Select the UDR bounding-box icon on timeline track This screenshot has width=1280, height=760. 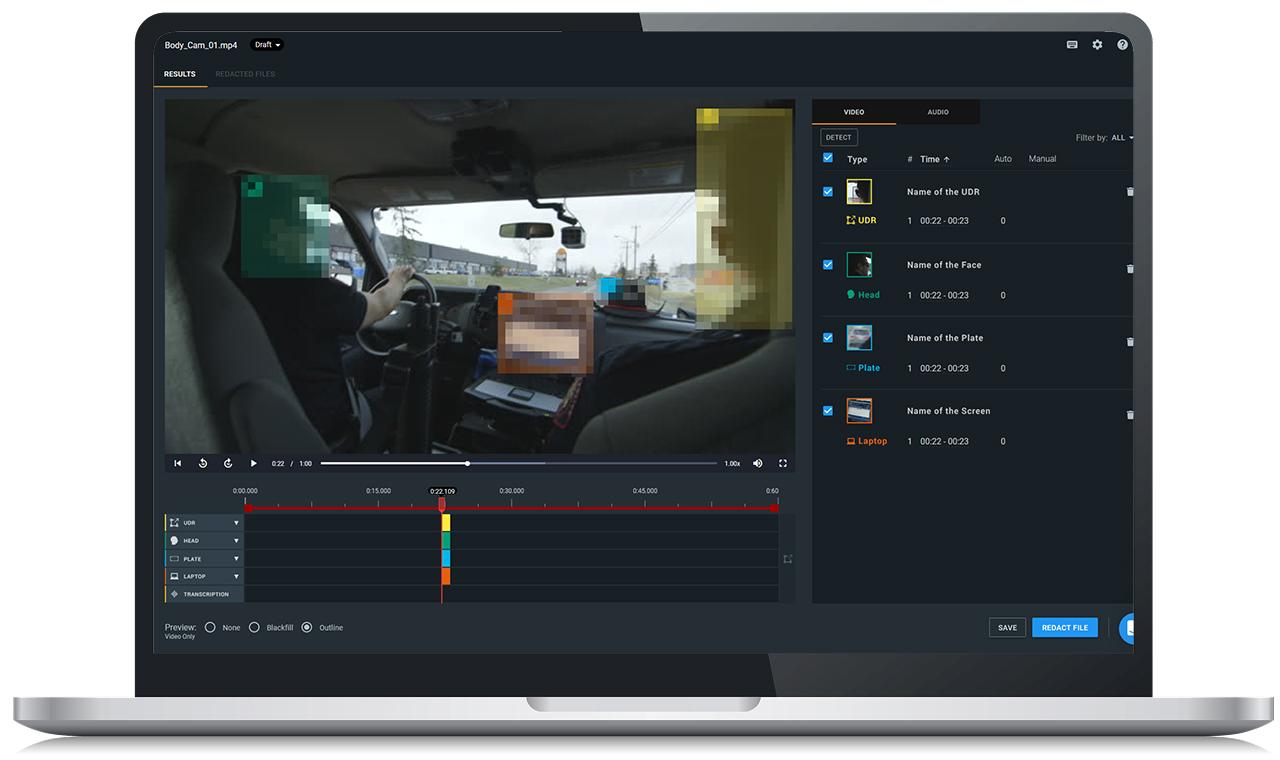[x=173, y=522]
